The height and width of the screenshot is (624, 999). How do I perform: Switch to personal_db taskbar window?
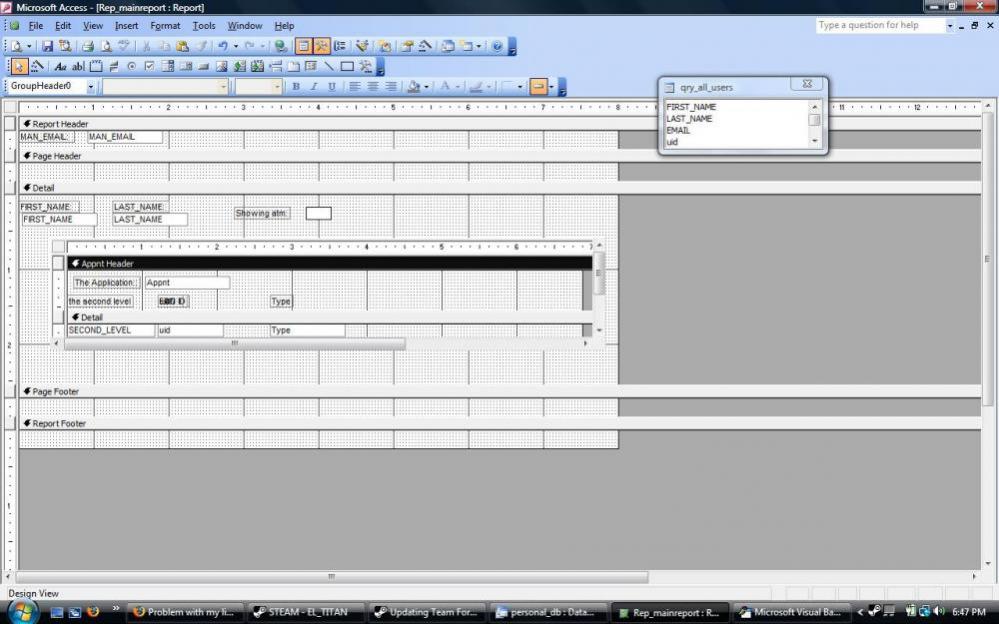point(547,612)
